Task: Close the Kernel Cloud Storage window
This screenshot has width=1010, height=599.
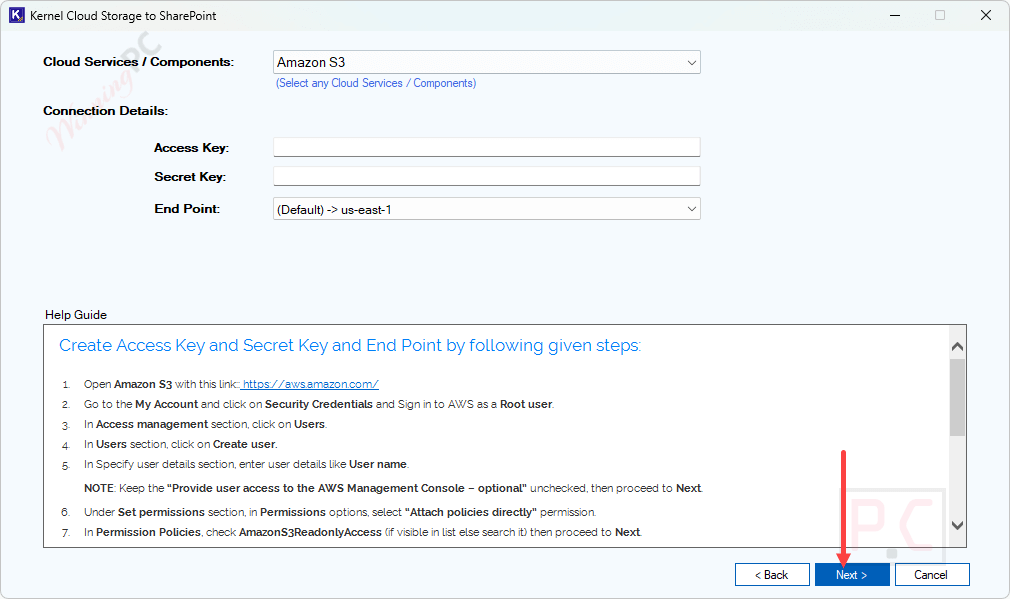Action: point(986,15)
